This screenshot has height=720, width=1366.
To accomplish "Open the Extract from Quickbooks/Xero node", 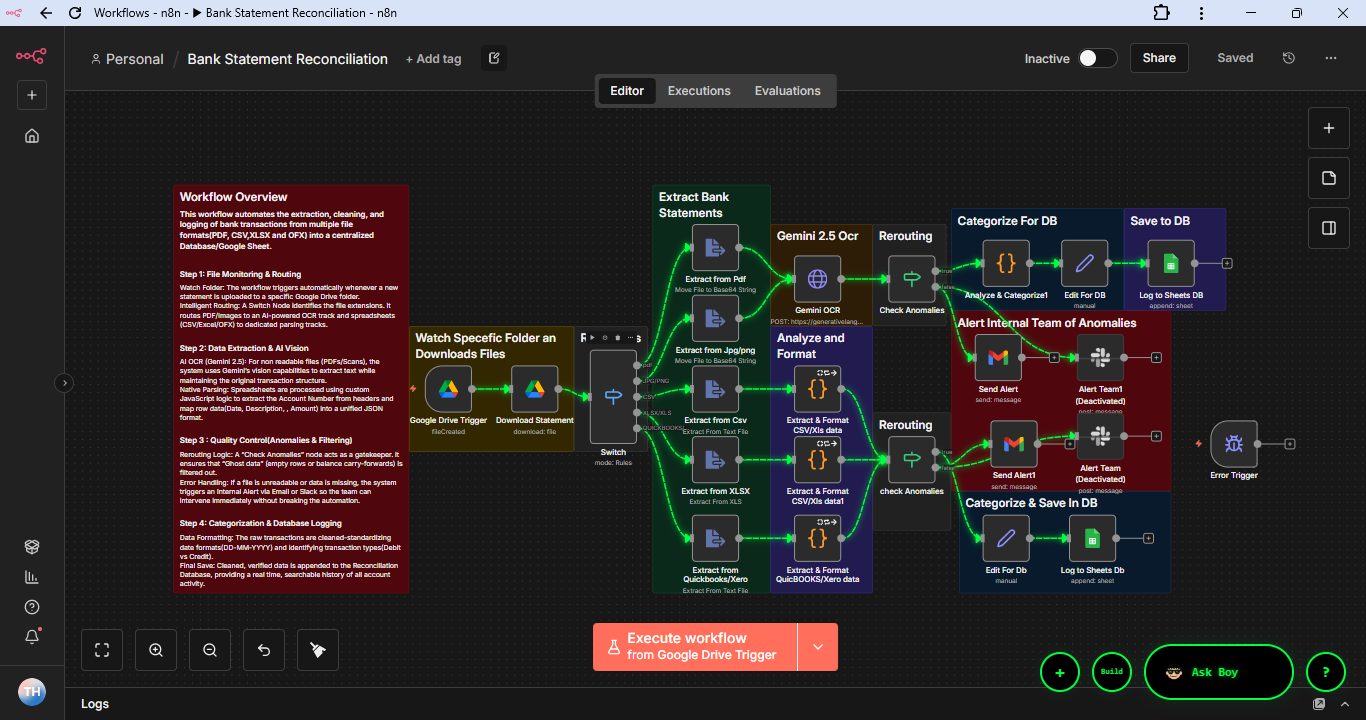I will pyautogui.click(x=715, y=539).
